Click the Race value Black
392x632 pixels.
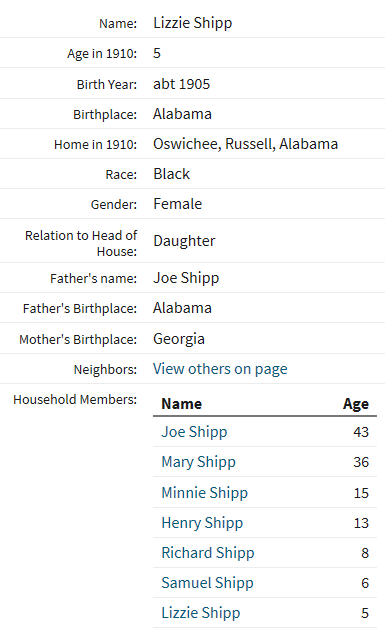point(171,174)
